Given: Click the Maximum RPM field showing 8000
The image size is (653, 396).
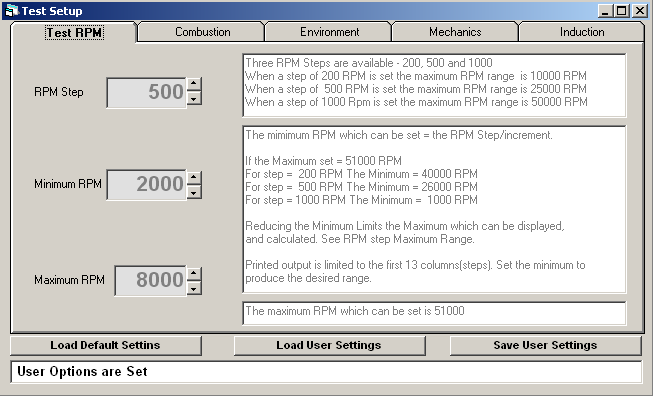Looking at the screenshot, I should click(150, 280).
